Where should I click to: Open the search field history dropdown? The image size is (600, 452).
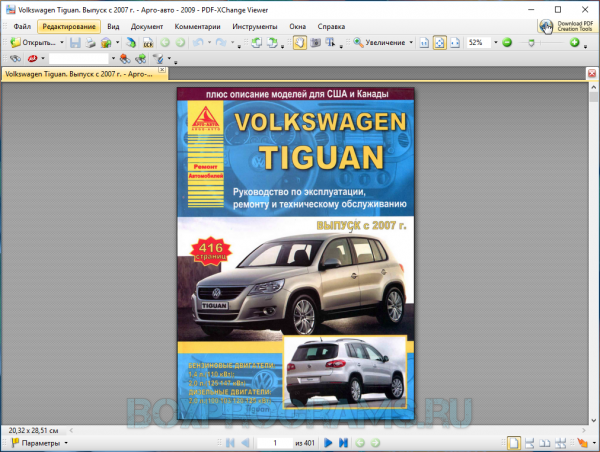tap(113, 59)
